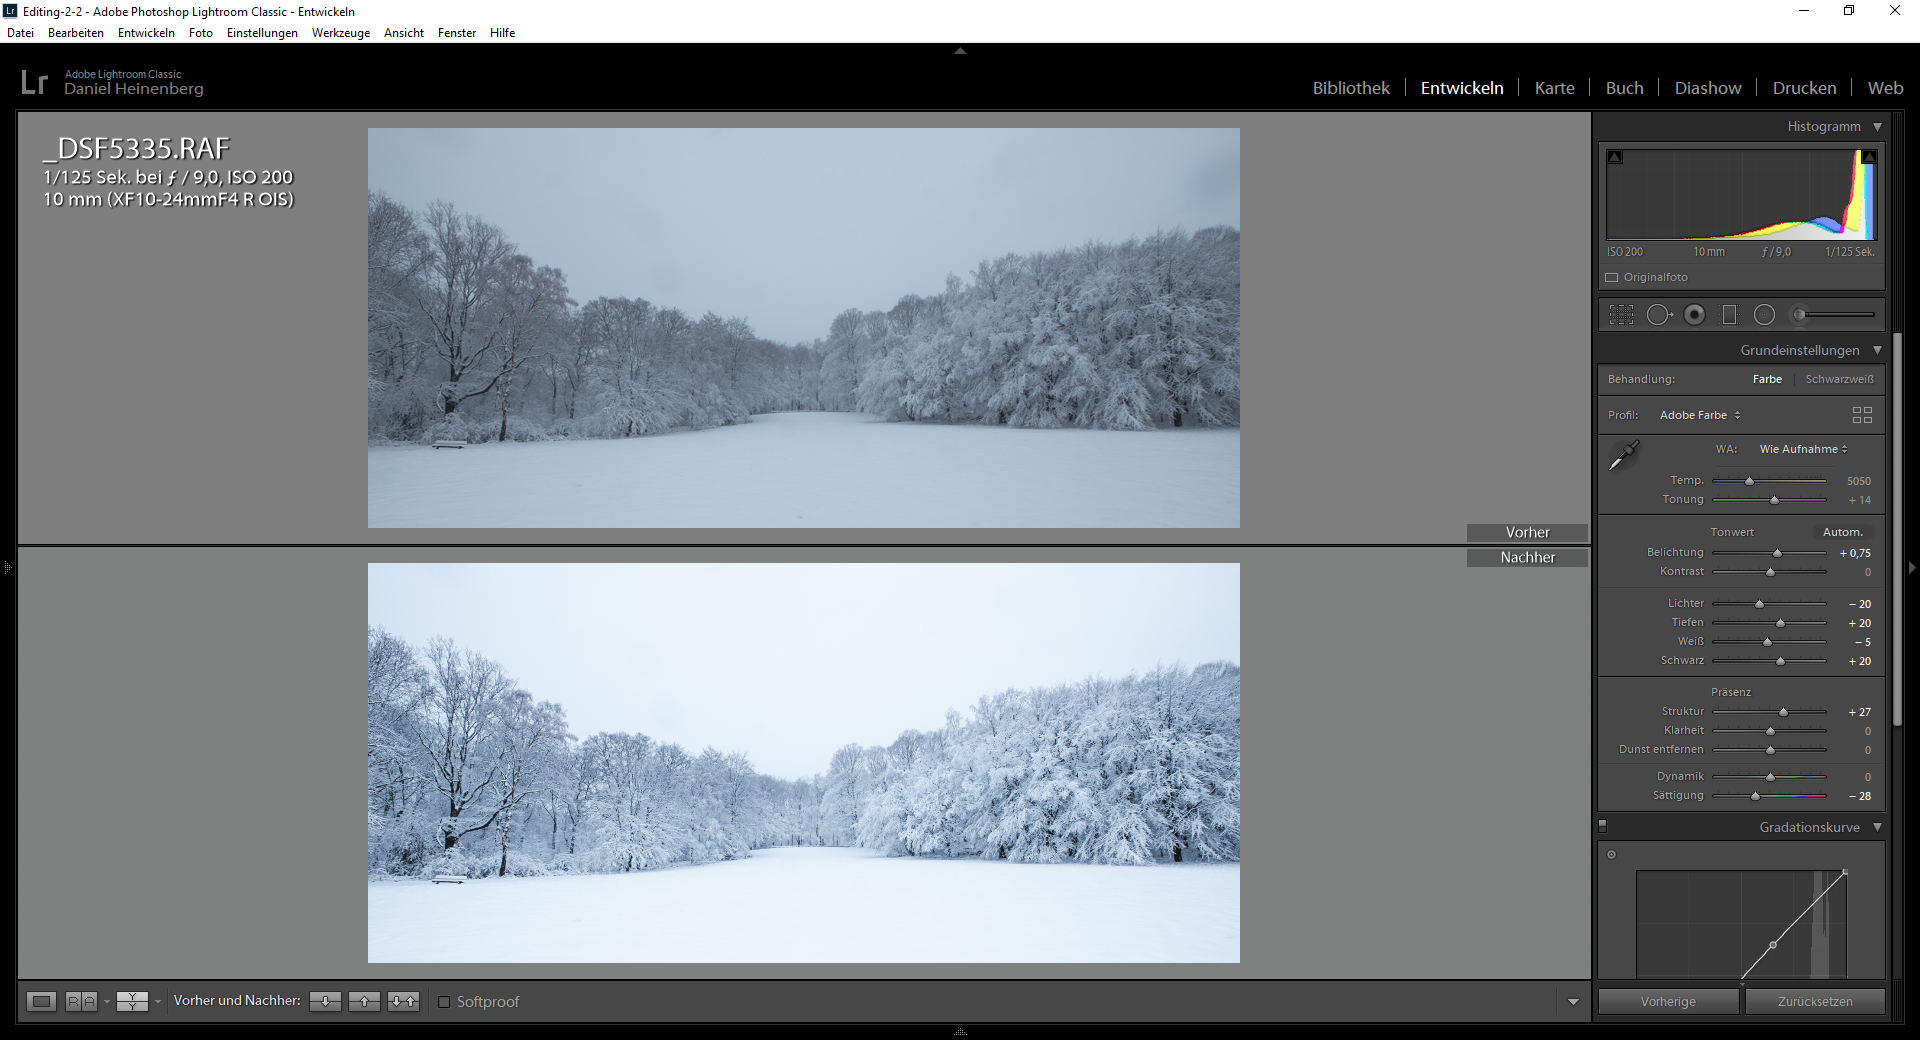1920x1040 pixels.
Task: Activate the Radial Filter tool
Action: pos(1764,315)
